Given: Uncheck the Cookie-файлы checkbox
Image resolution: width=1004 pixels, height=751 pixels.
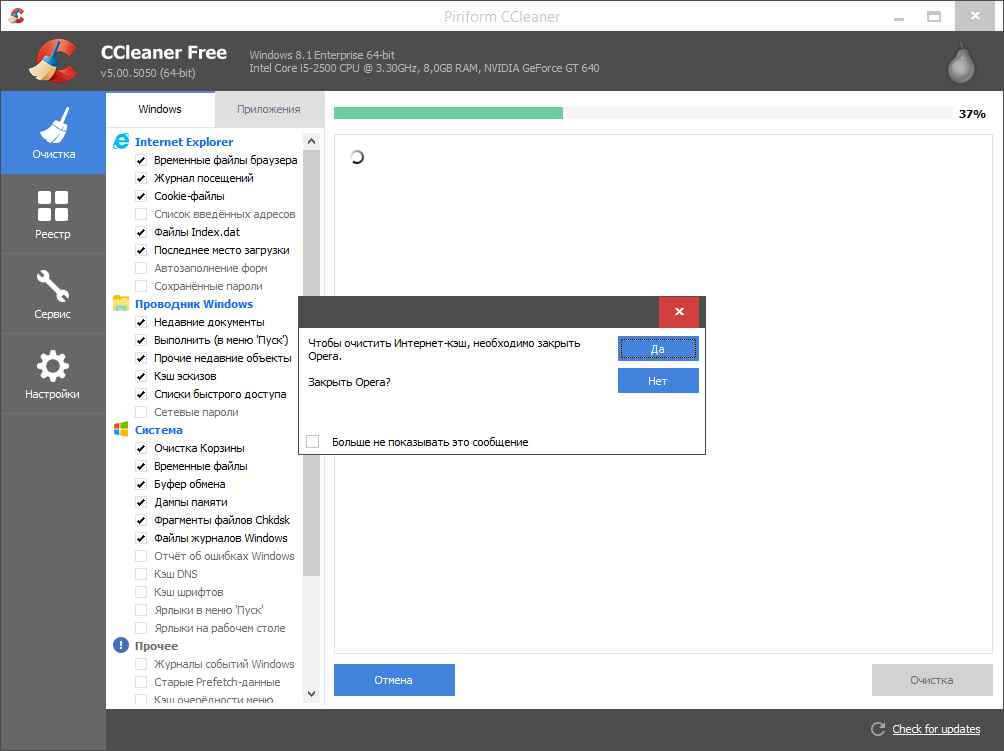Looking at the screenshot, I should tap(141, 196).
